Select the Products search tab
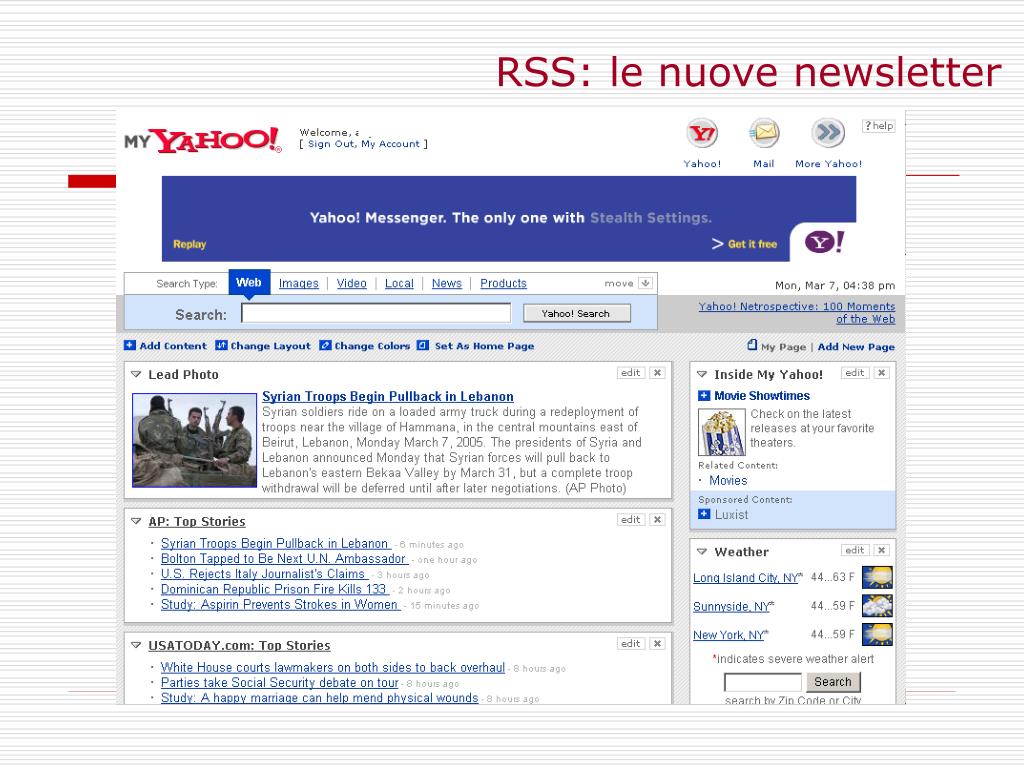Screen dimensions: 1024x768 (504, 283)
